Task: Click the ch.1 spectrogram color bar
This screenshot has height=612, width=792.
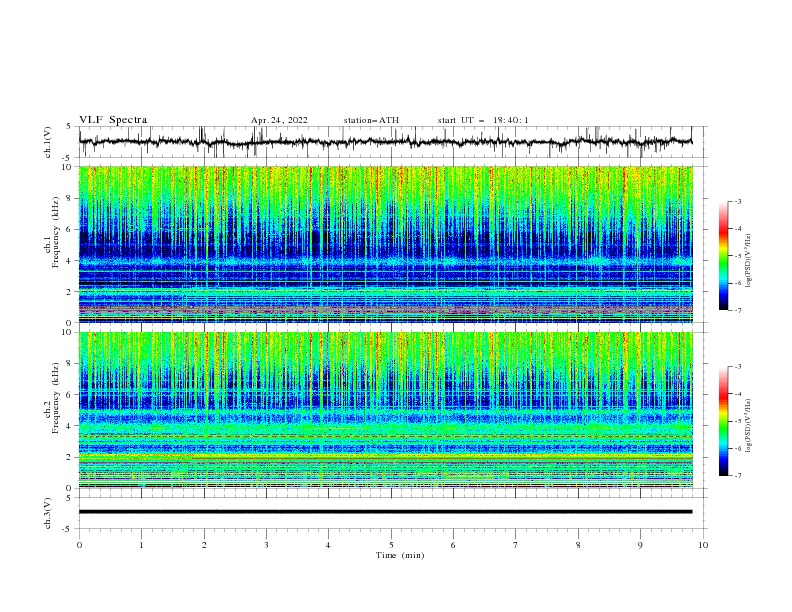Action: 723,256
